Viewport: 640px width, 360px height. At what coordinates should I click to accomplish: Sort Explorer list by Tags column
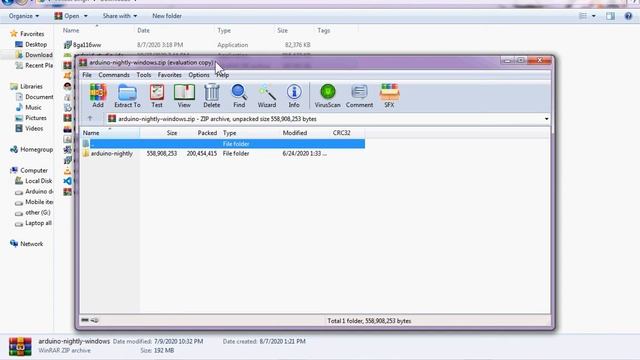coord(324,31)
